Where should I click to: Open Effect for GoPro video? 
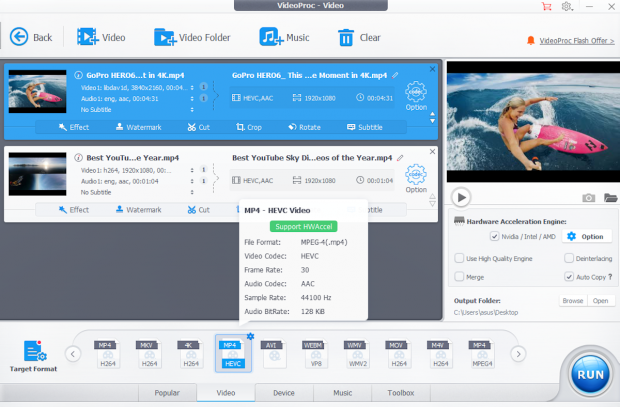(x=74, y=127)
